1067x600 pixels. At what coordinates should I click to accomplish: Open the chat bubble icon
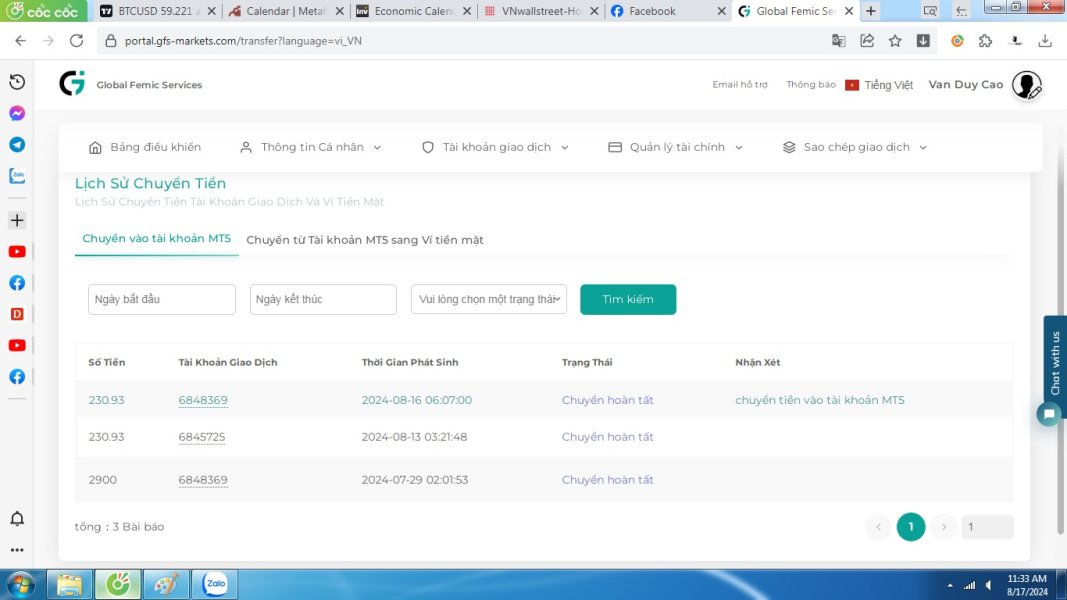click(x=1049, y=414)
